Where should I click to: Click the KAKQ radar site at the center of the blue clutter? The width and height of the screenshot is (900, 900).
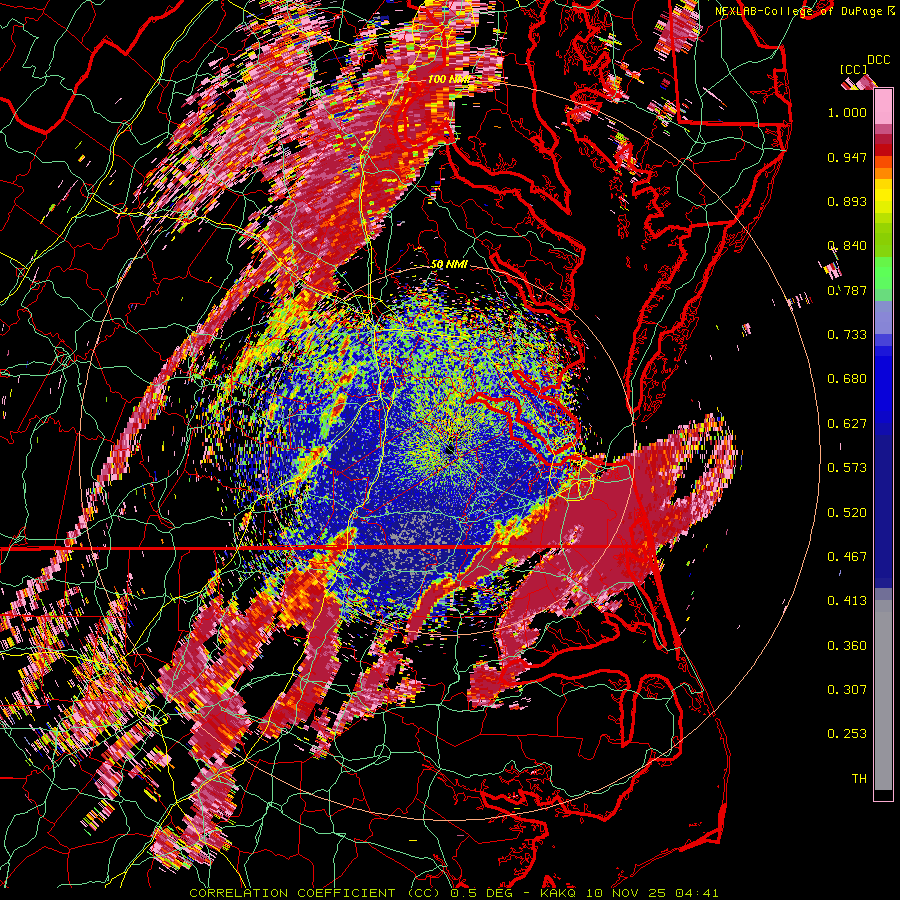448,452
